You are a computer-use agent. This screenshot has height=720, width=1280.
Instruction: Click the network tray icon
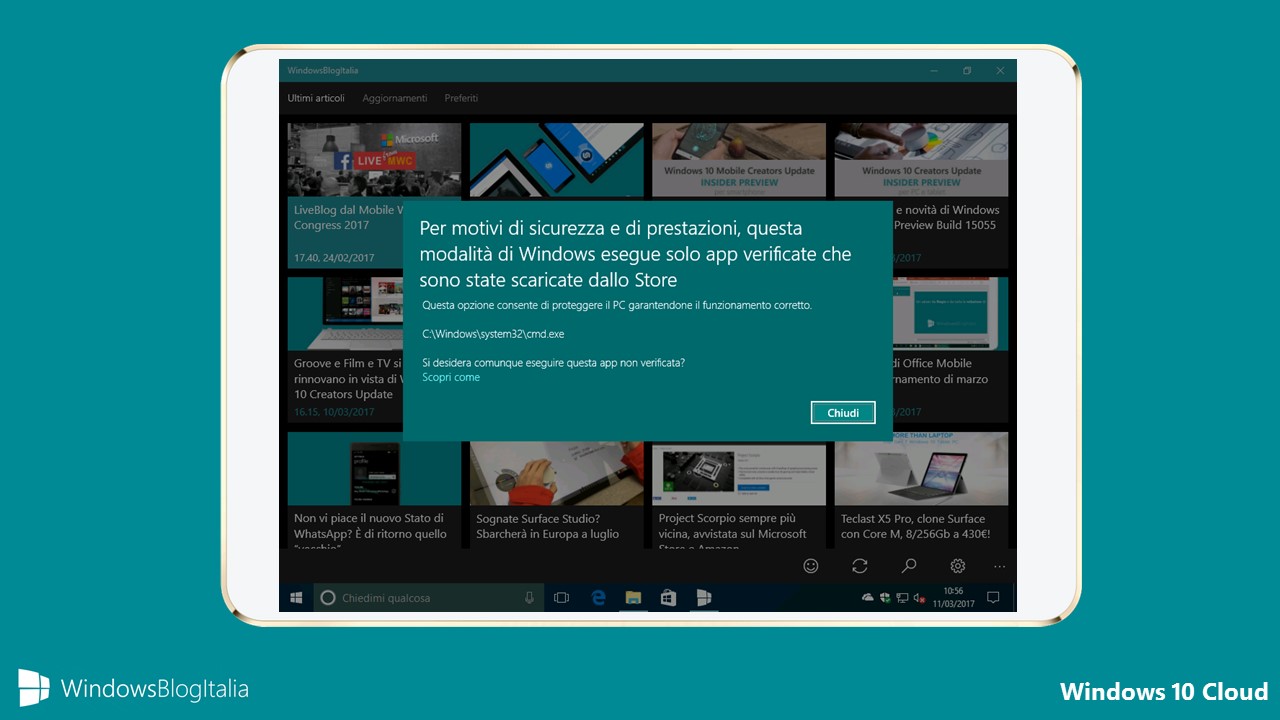point(902,598)
